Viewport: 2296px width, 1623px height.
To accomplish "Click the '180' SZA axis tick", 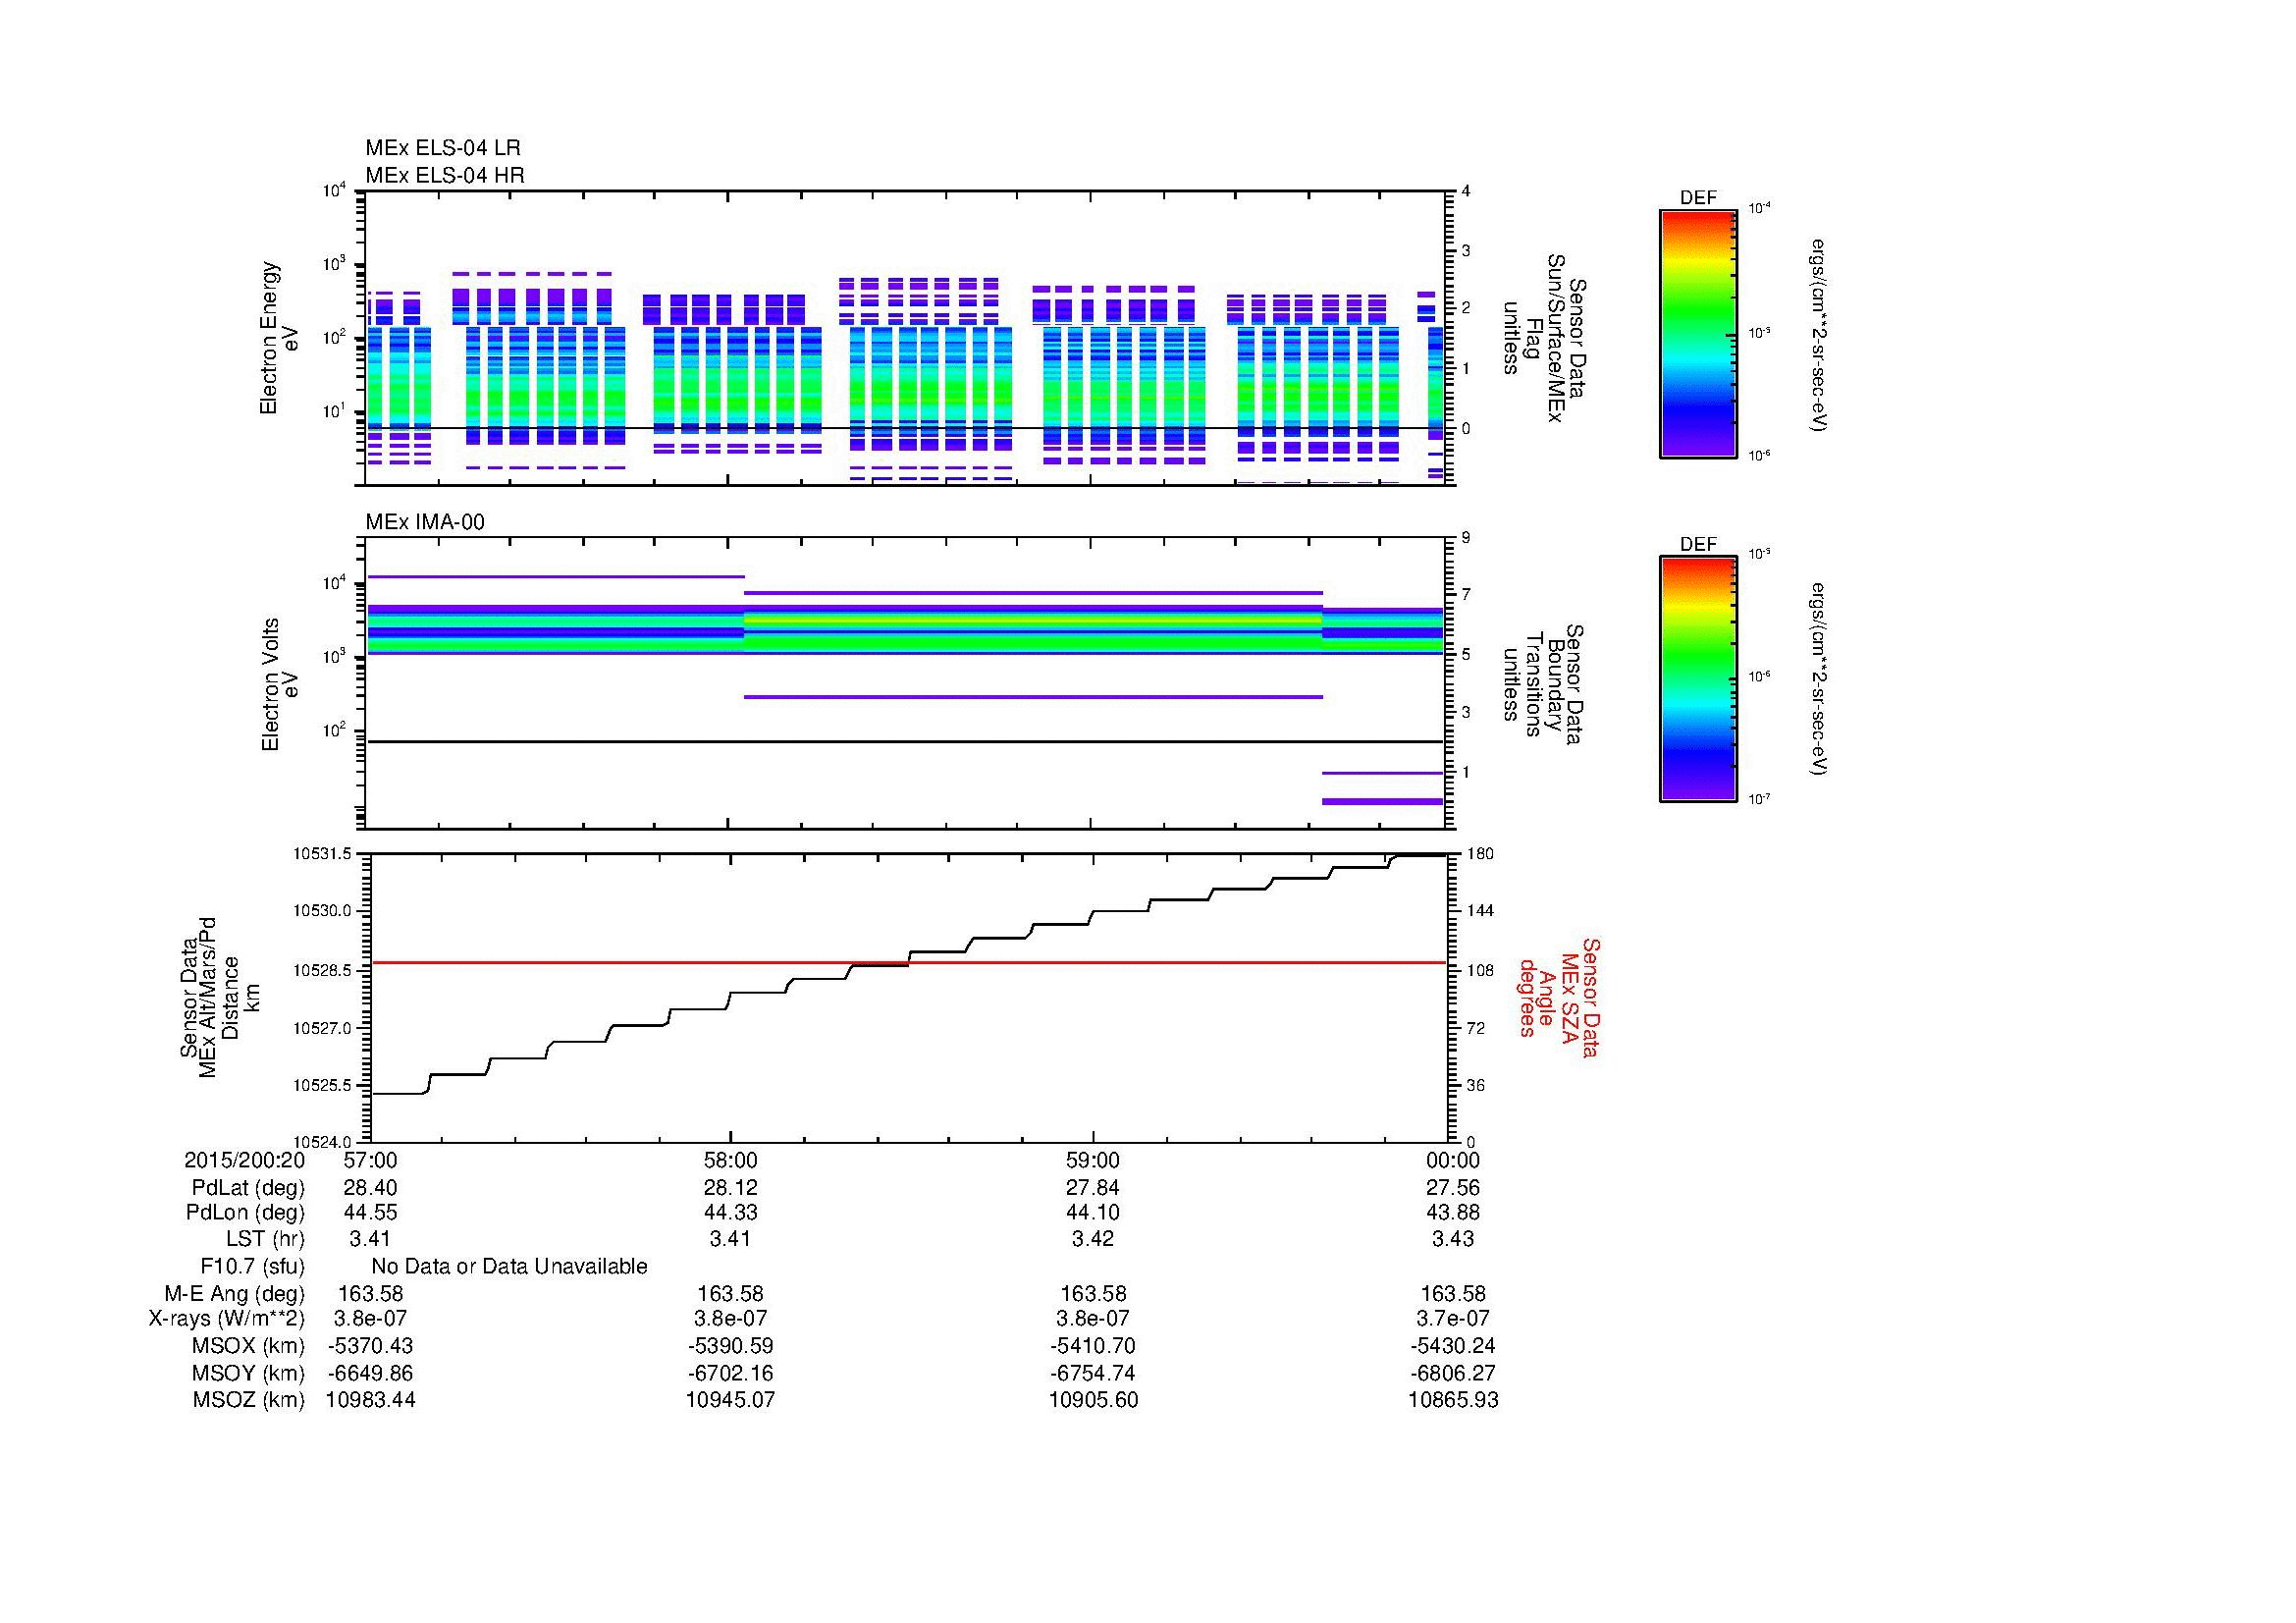I will [x=1479, y=854].
